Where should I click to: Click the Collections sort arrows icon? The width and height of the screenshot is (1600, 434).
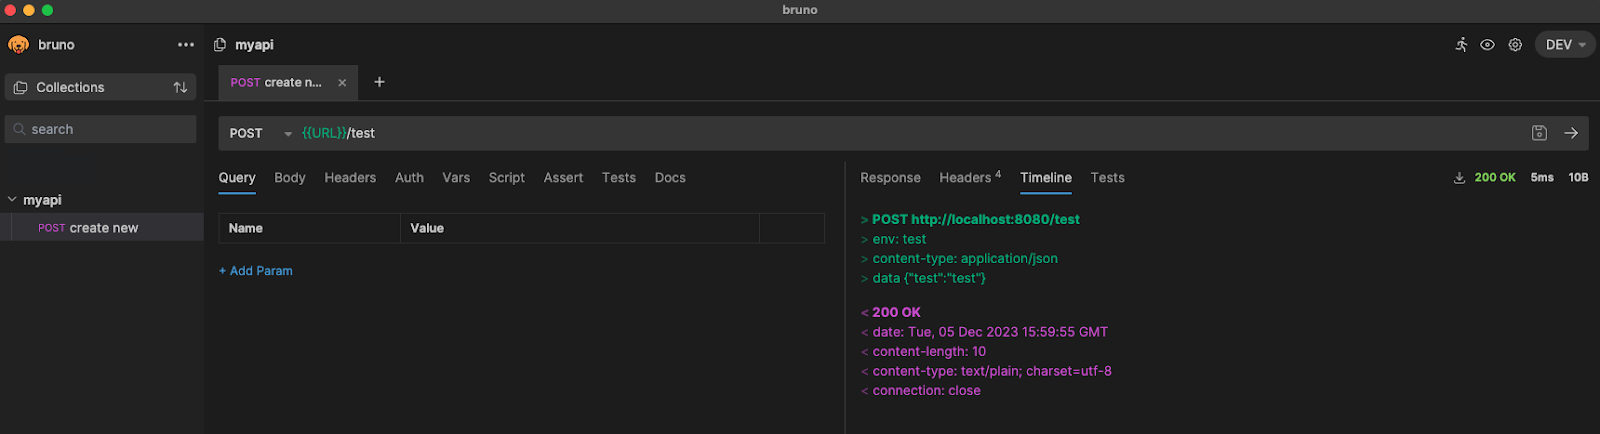point(180,87)
